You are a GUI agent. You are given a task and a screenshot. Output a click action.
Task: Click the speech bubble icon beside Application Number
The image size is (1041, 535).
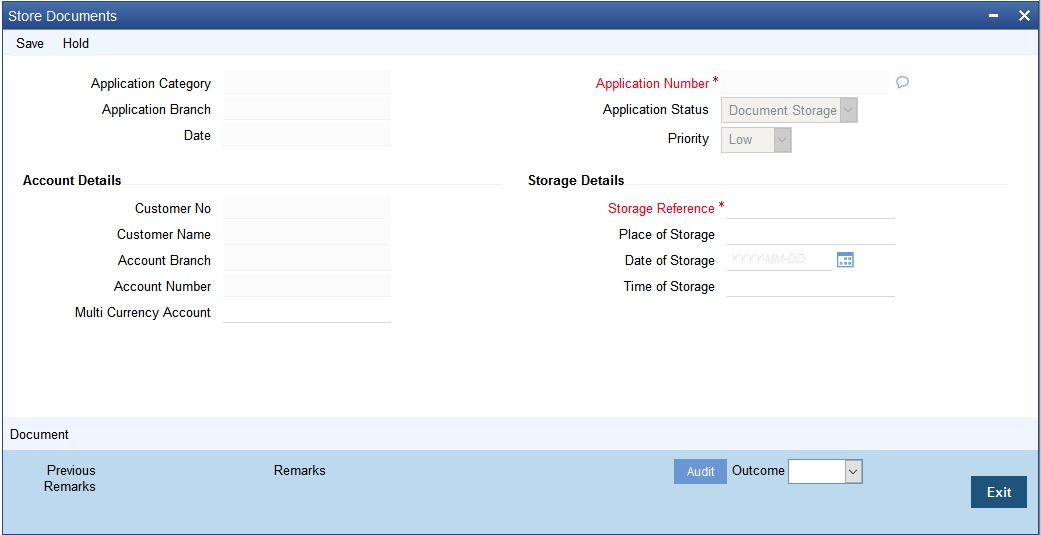click(902, 82)
